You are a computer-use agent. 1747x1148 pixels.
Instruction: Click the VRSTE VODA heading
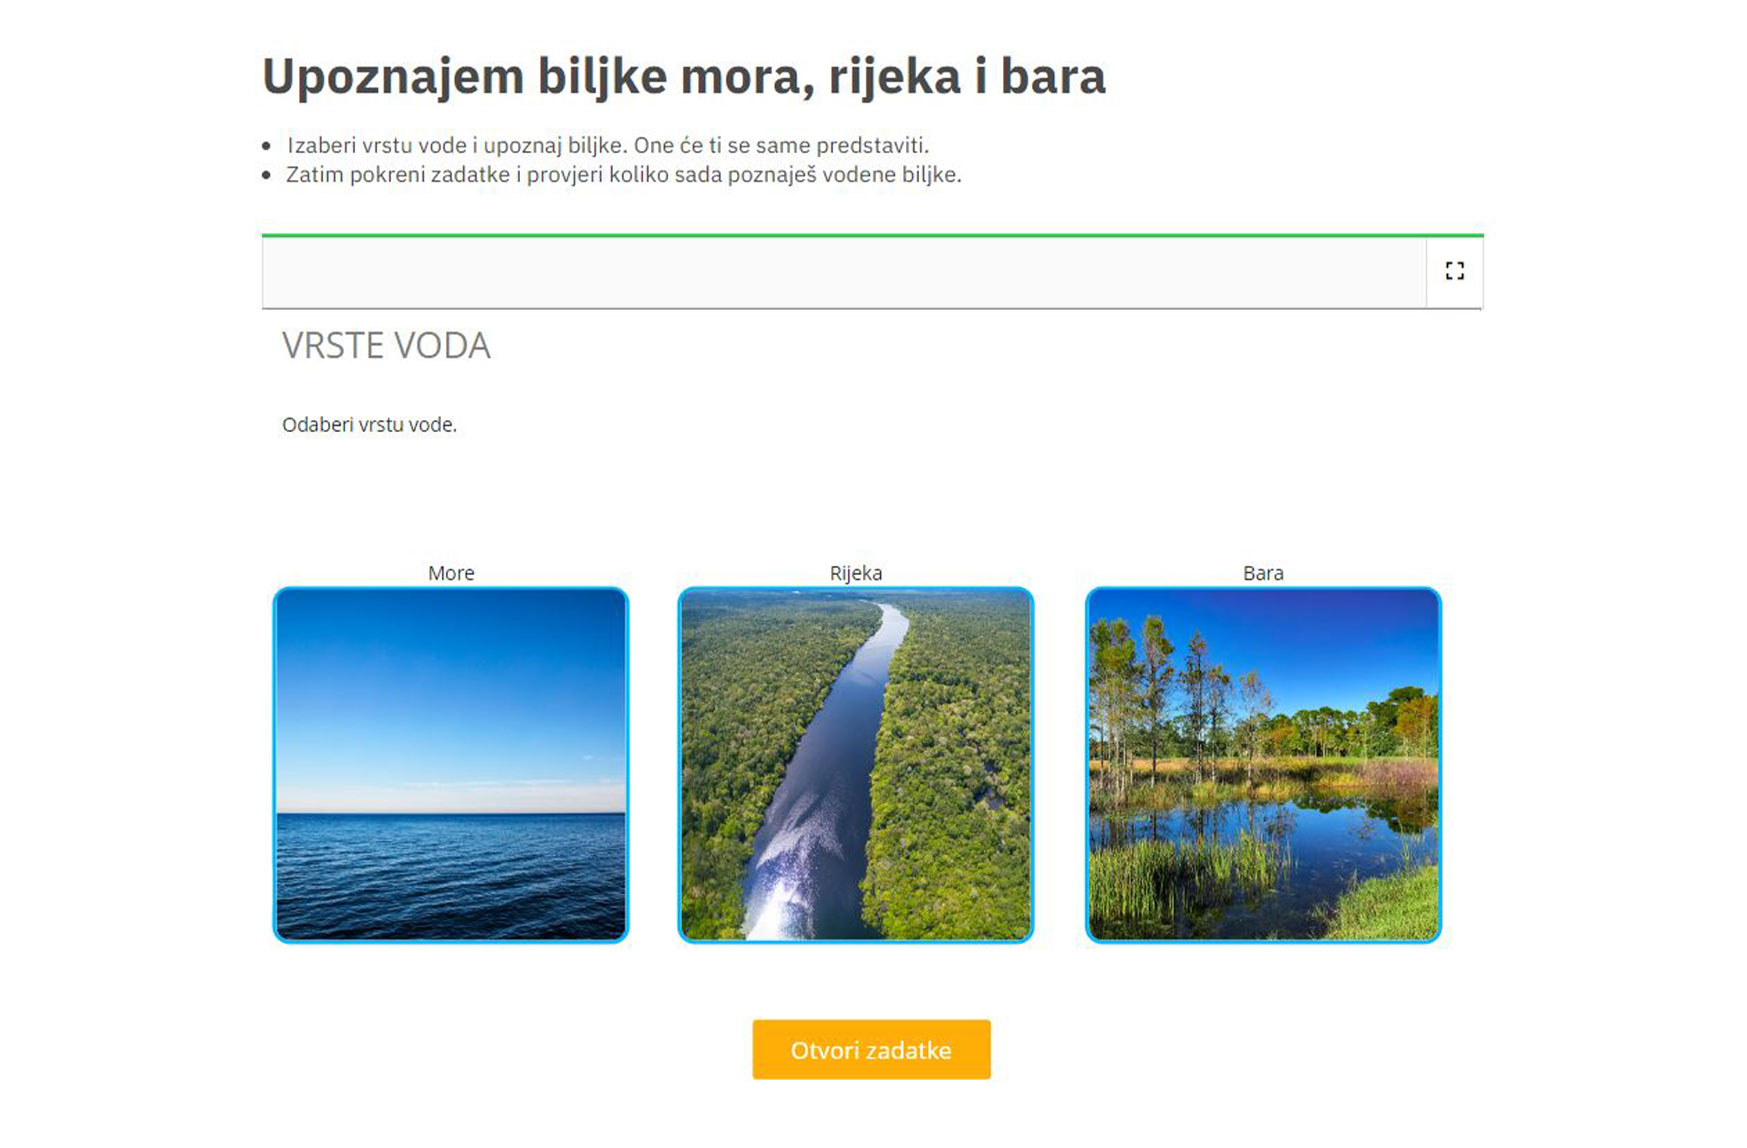pyautogui.click(x=386, y=345)
